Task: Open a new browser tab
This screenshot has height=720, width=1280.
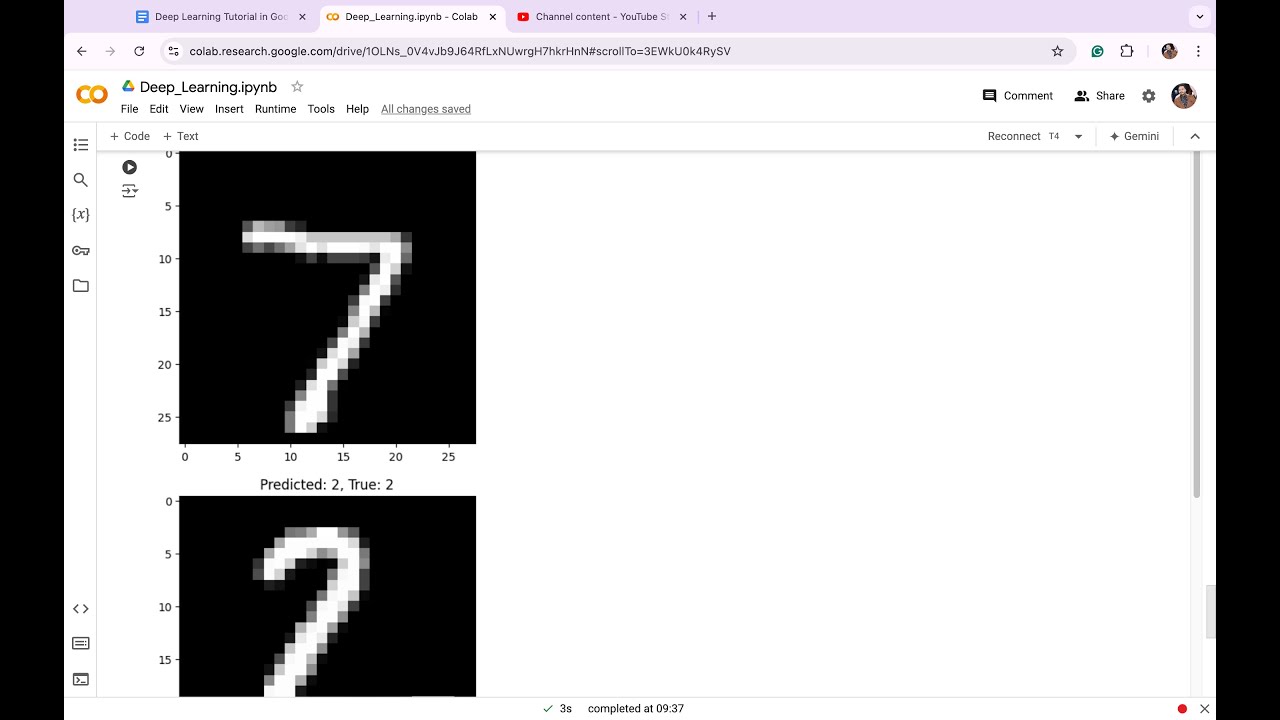Action: 712,17
